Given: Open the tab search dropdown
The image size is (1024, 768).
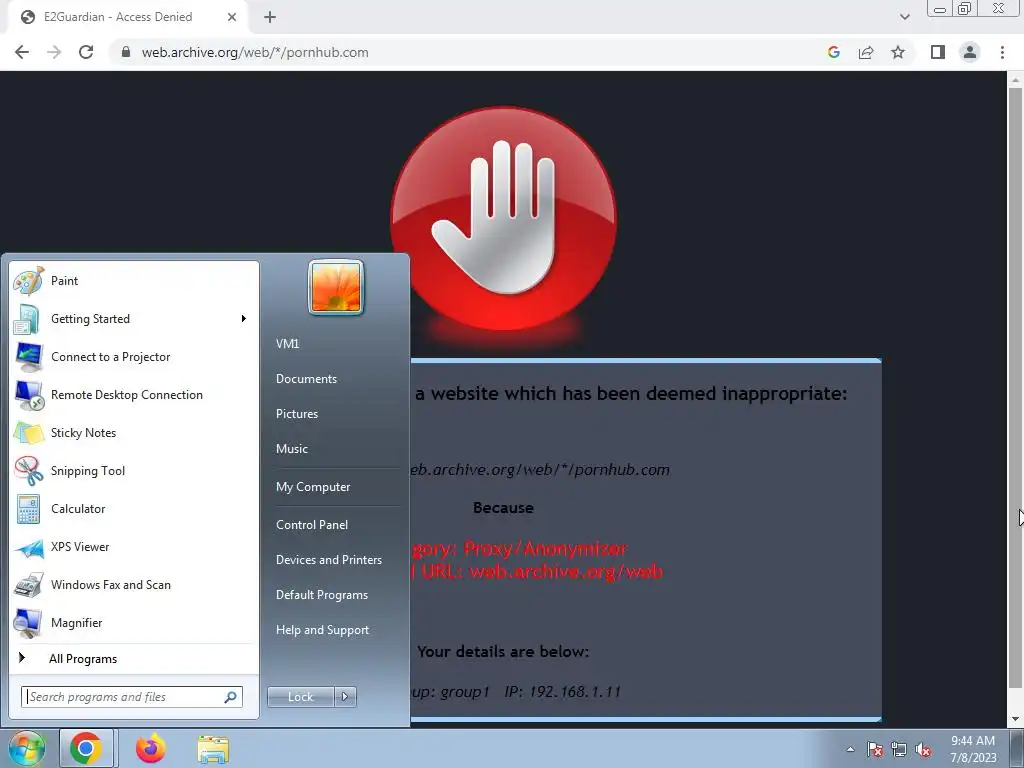Looking at the screenshot, I should tap(904, 17).
